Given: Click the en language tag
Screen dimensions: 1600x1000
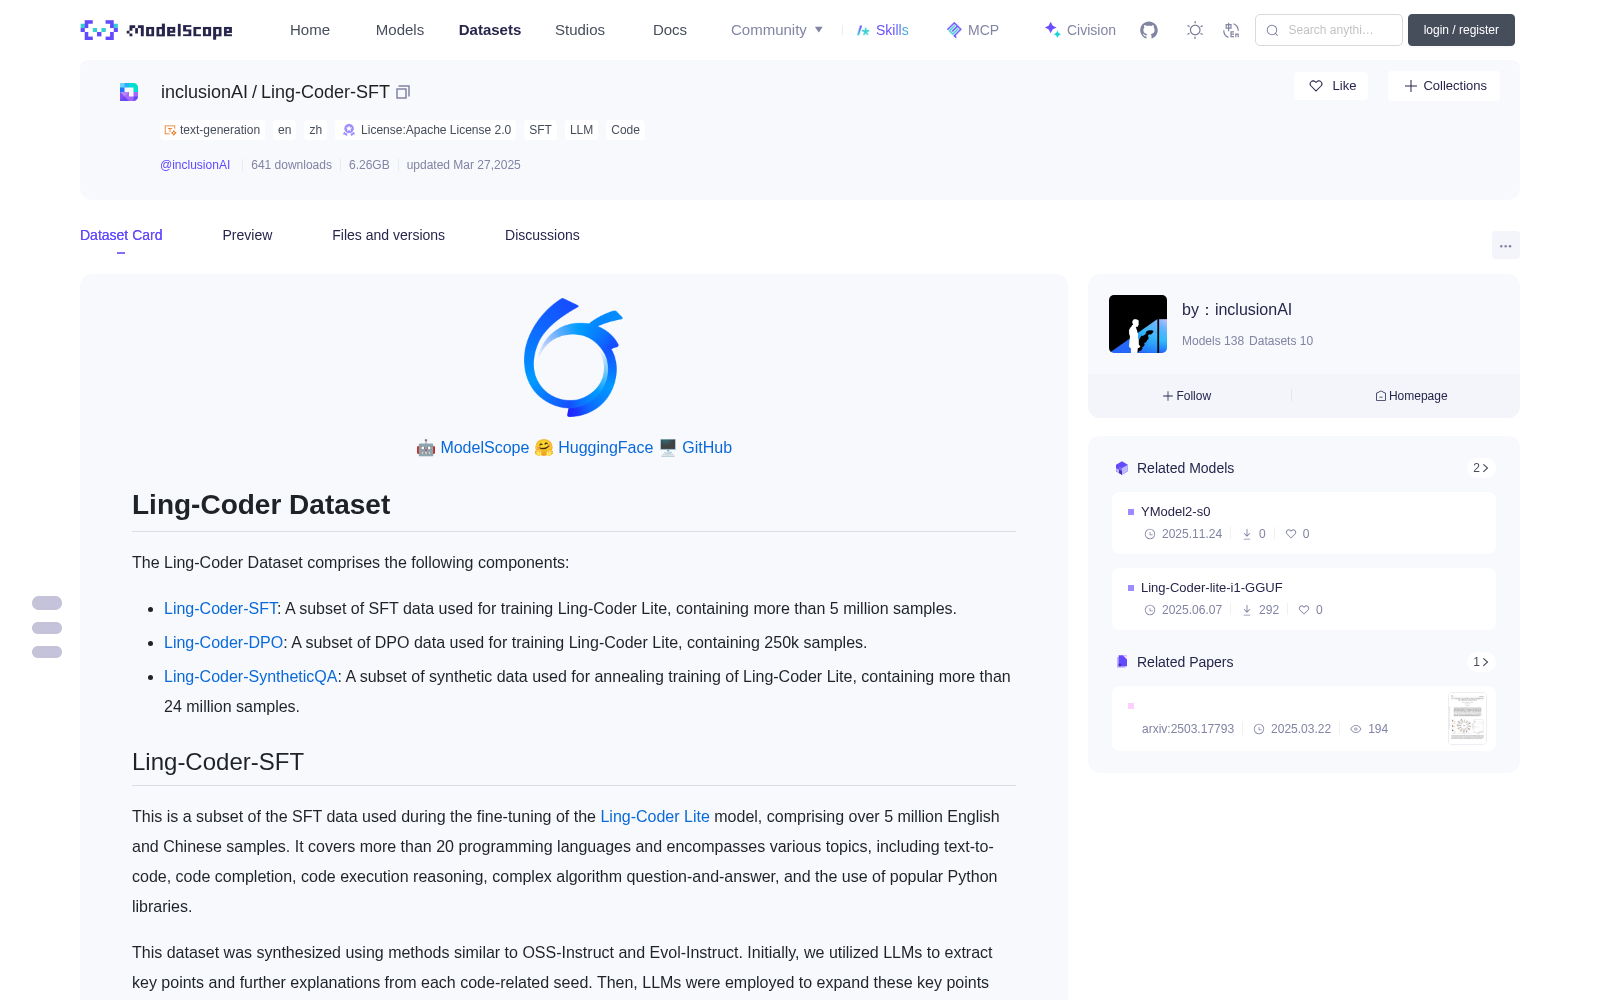Looking at the screenshot, I should point(285,130).
